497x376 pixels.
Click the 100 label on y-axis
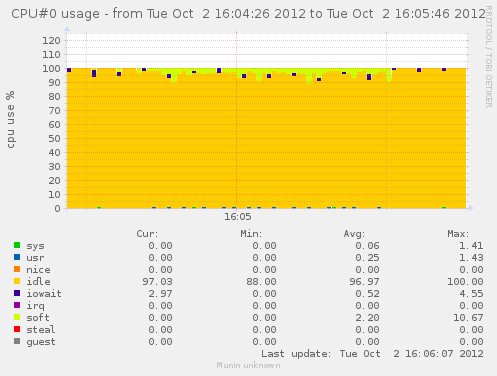tap(51, 69)
